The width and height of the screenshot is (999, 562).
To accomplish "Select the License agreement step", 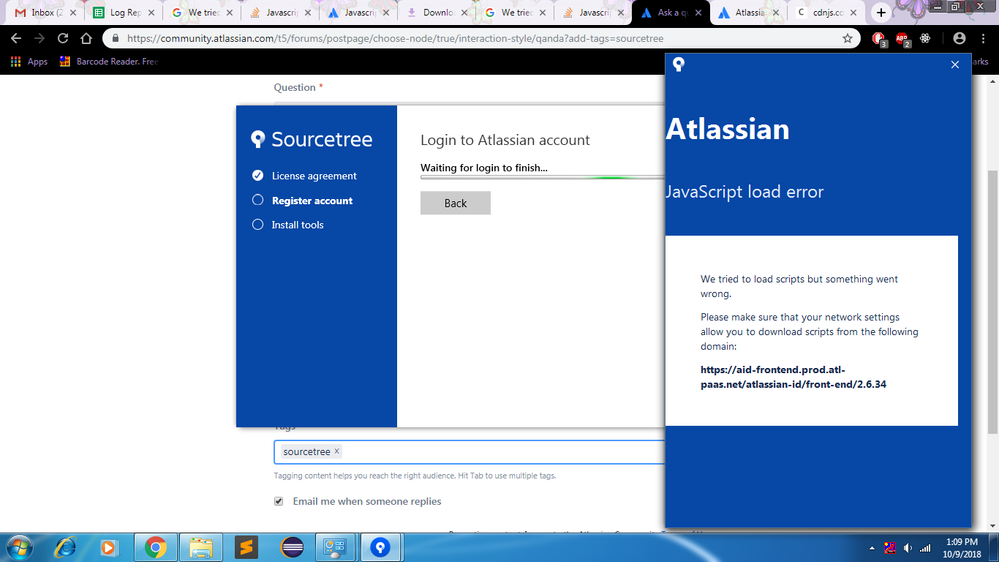I will 305,175.
